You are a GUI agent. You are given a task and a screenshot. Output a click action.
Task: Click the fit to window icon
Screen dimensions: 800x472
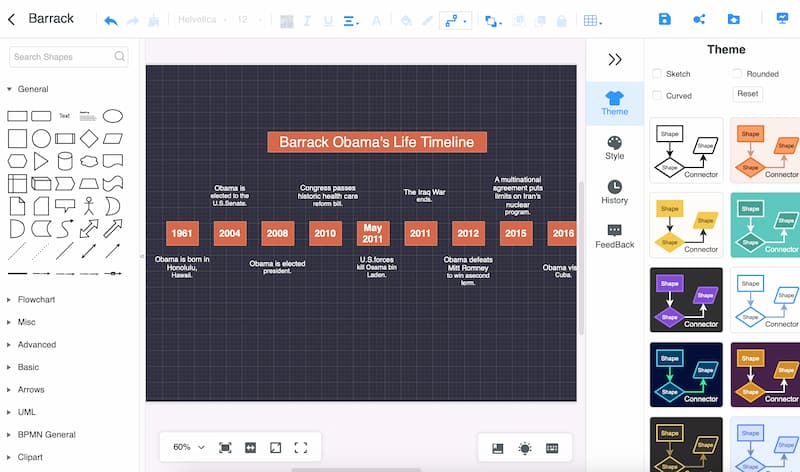225,448
